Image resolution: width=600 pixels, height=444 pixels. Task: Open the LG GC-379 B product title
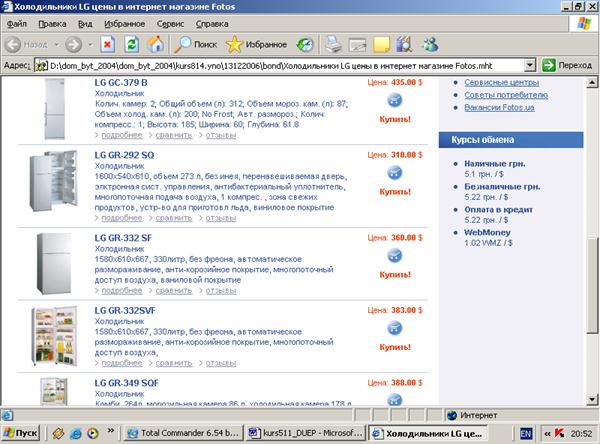coord(121,83)
